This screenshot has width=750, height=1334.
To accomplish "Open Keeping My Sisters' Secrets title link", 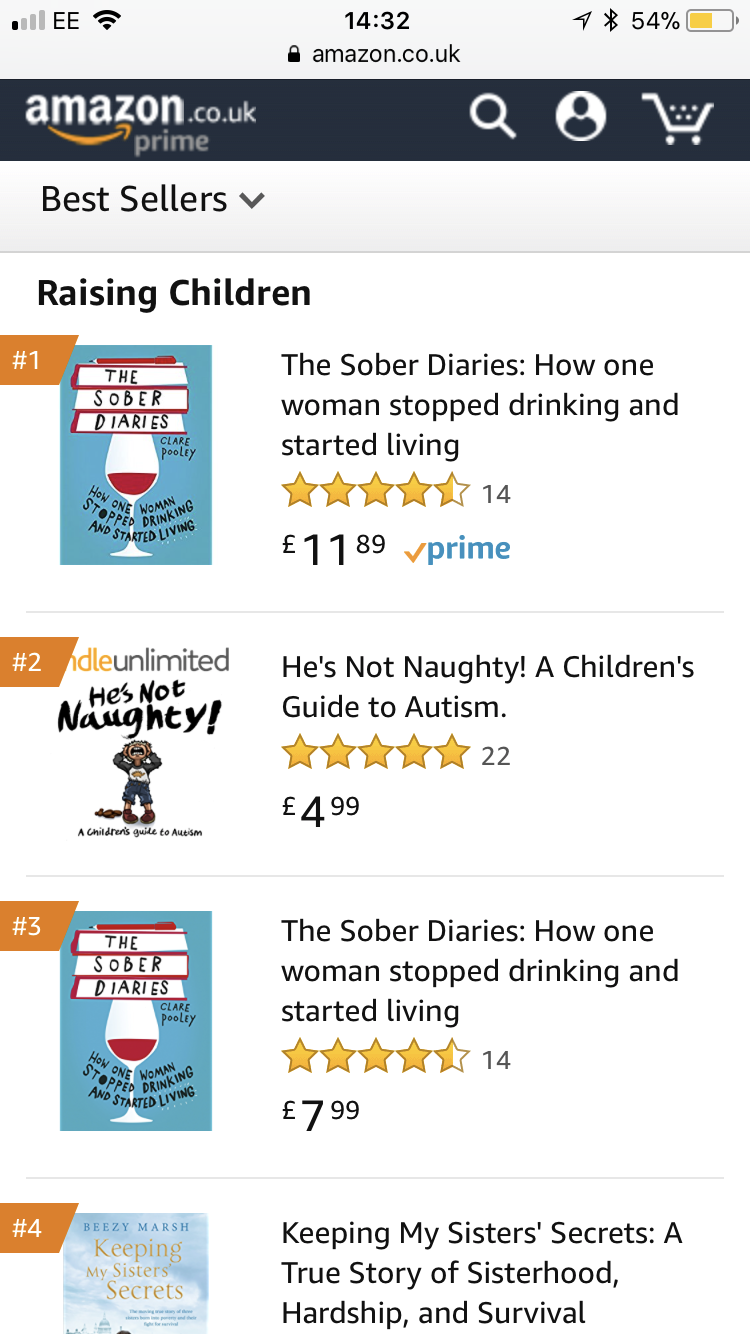I will click(482, 1272).
